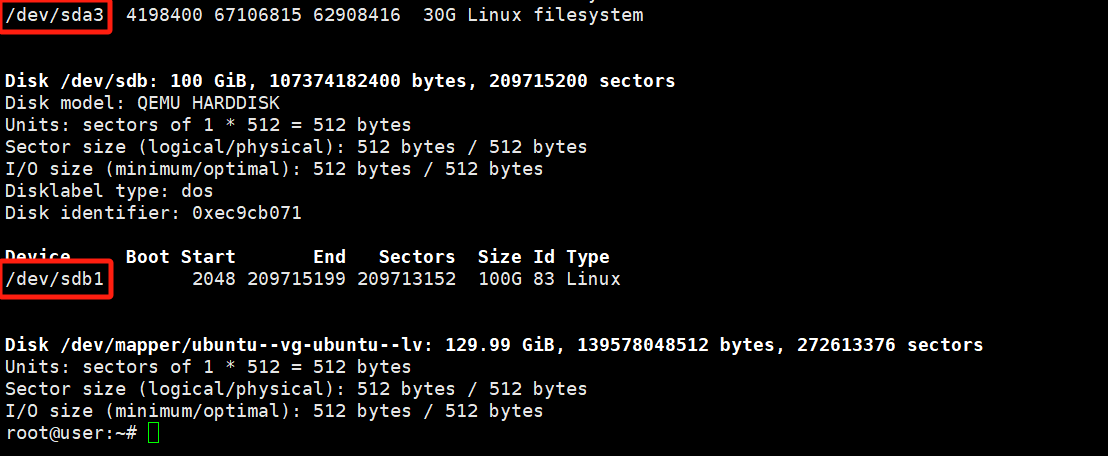This screenshot has width=1108, height=456.
Task: Click the highlighted /dev/sdb1 partition name
Action: click(x=54, y=279)
